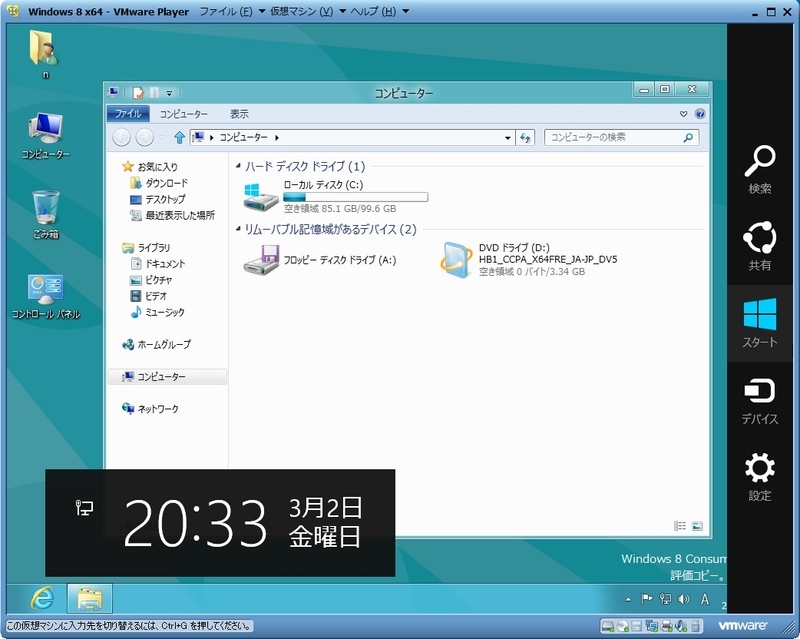This screenshot has height=639, width=800.
Task: Click the Explorer forward button
Action: pyautogui.click(x=144, y=137)
